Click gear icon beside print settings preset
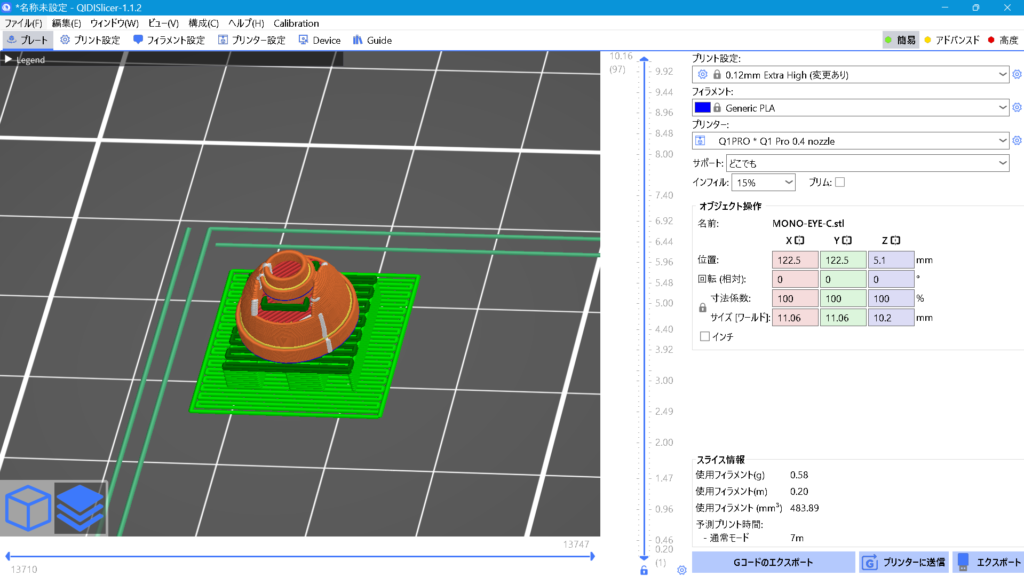The width and height of the screenshot is (1024, 576). (x=1017, y=75)
